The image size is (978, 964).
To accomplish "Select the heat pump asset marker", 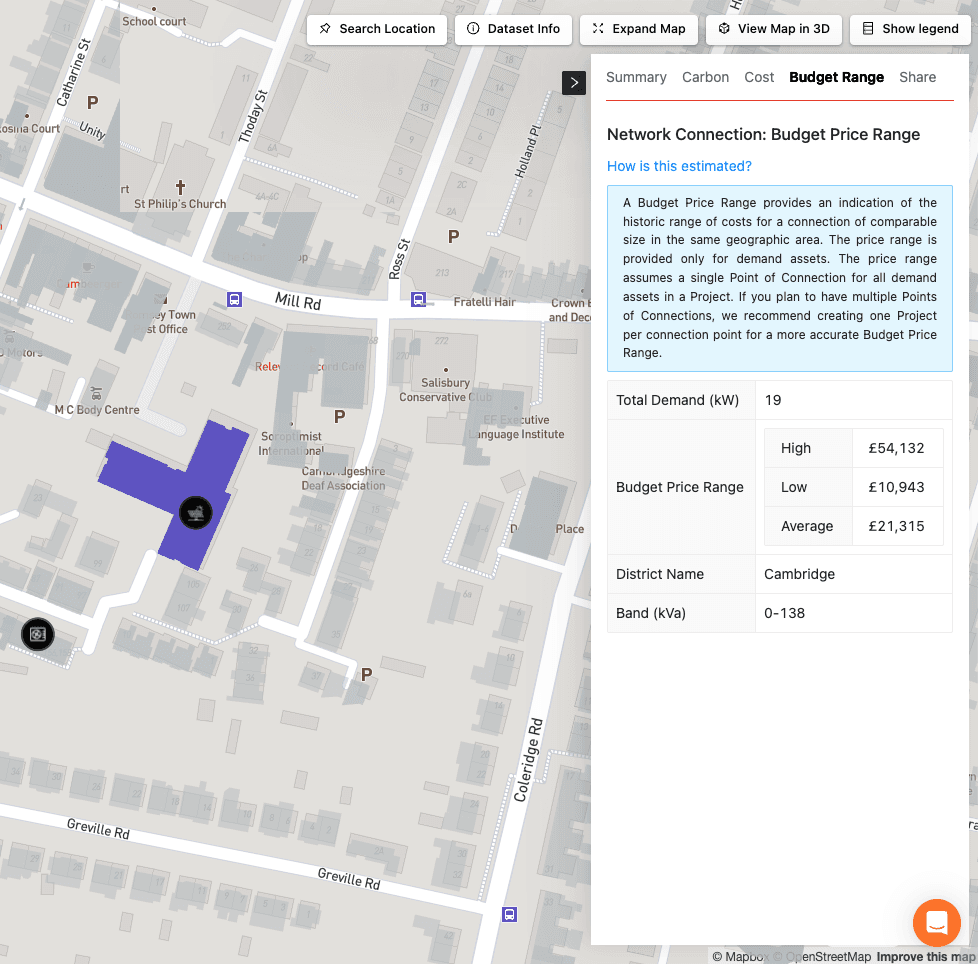I will 37,634.
